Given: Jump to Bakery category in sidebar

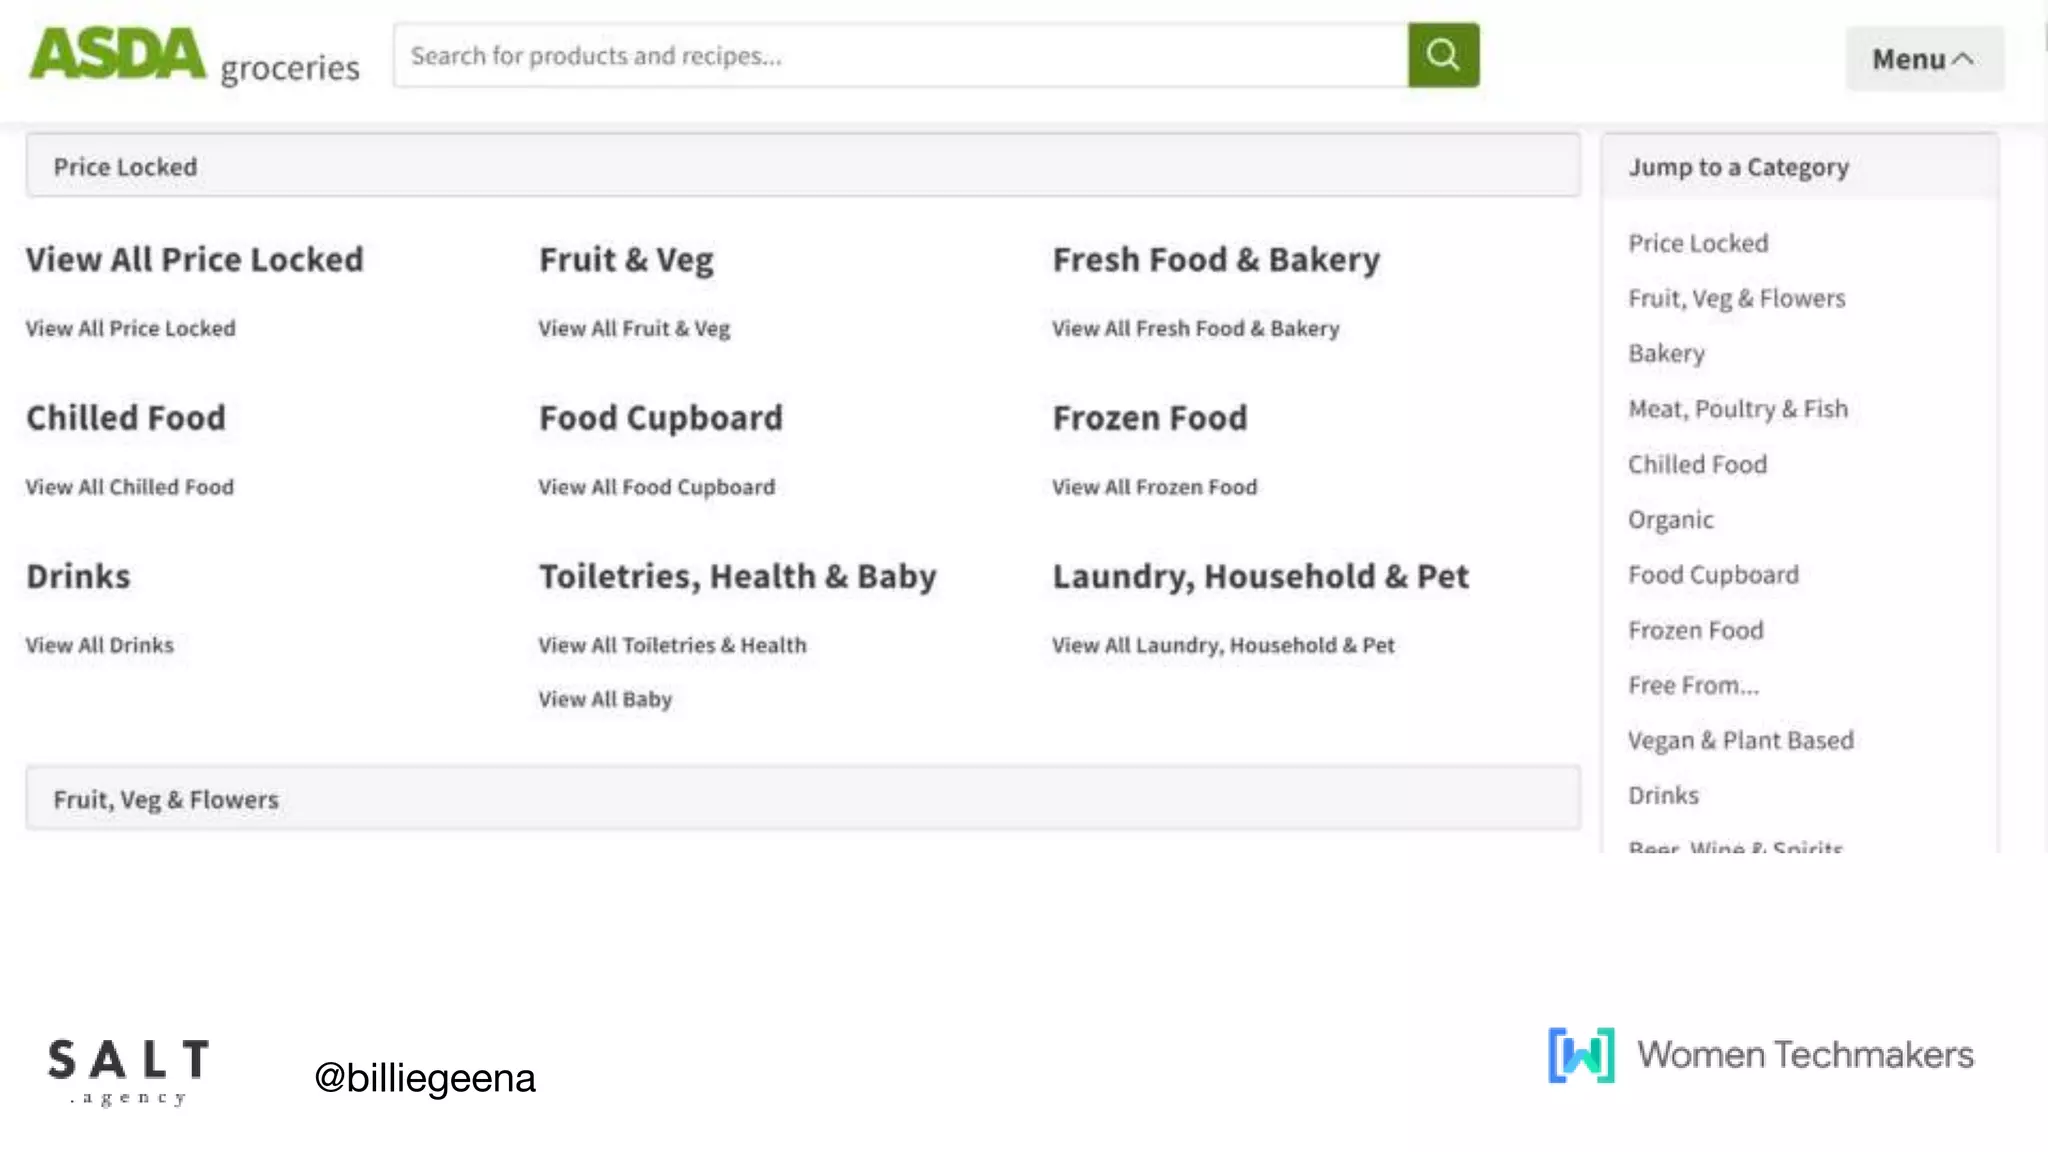Looking at the screenshot, I should tap(1666, 354).
